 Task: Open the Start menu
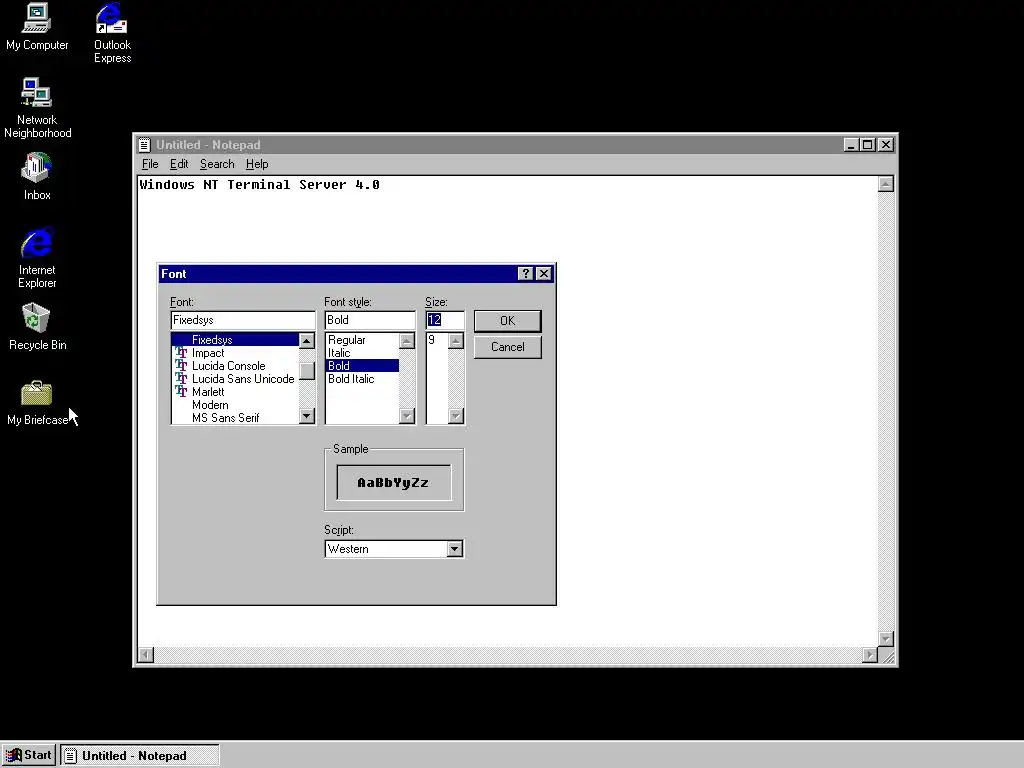point(29,756)
